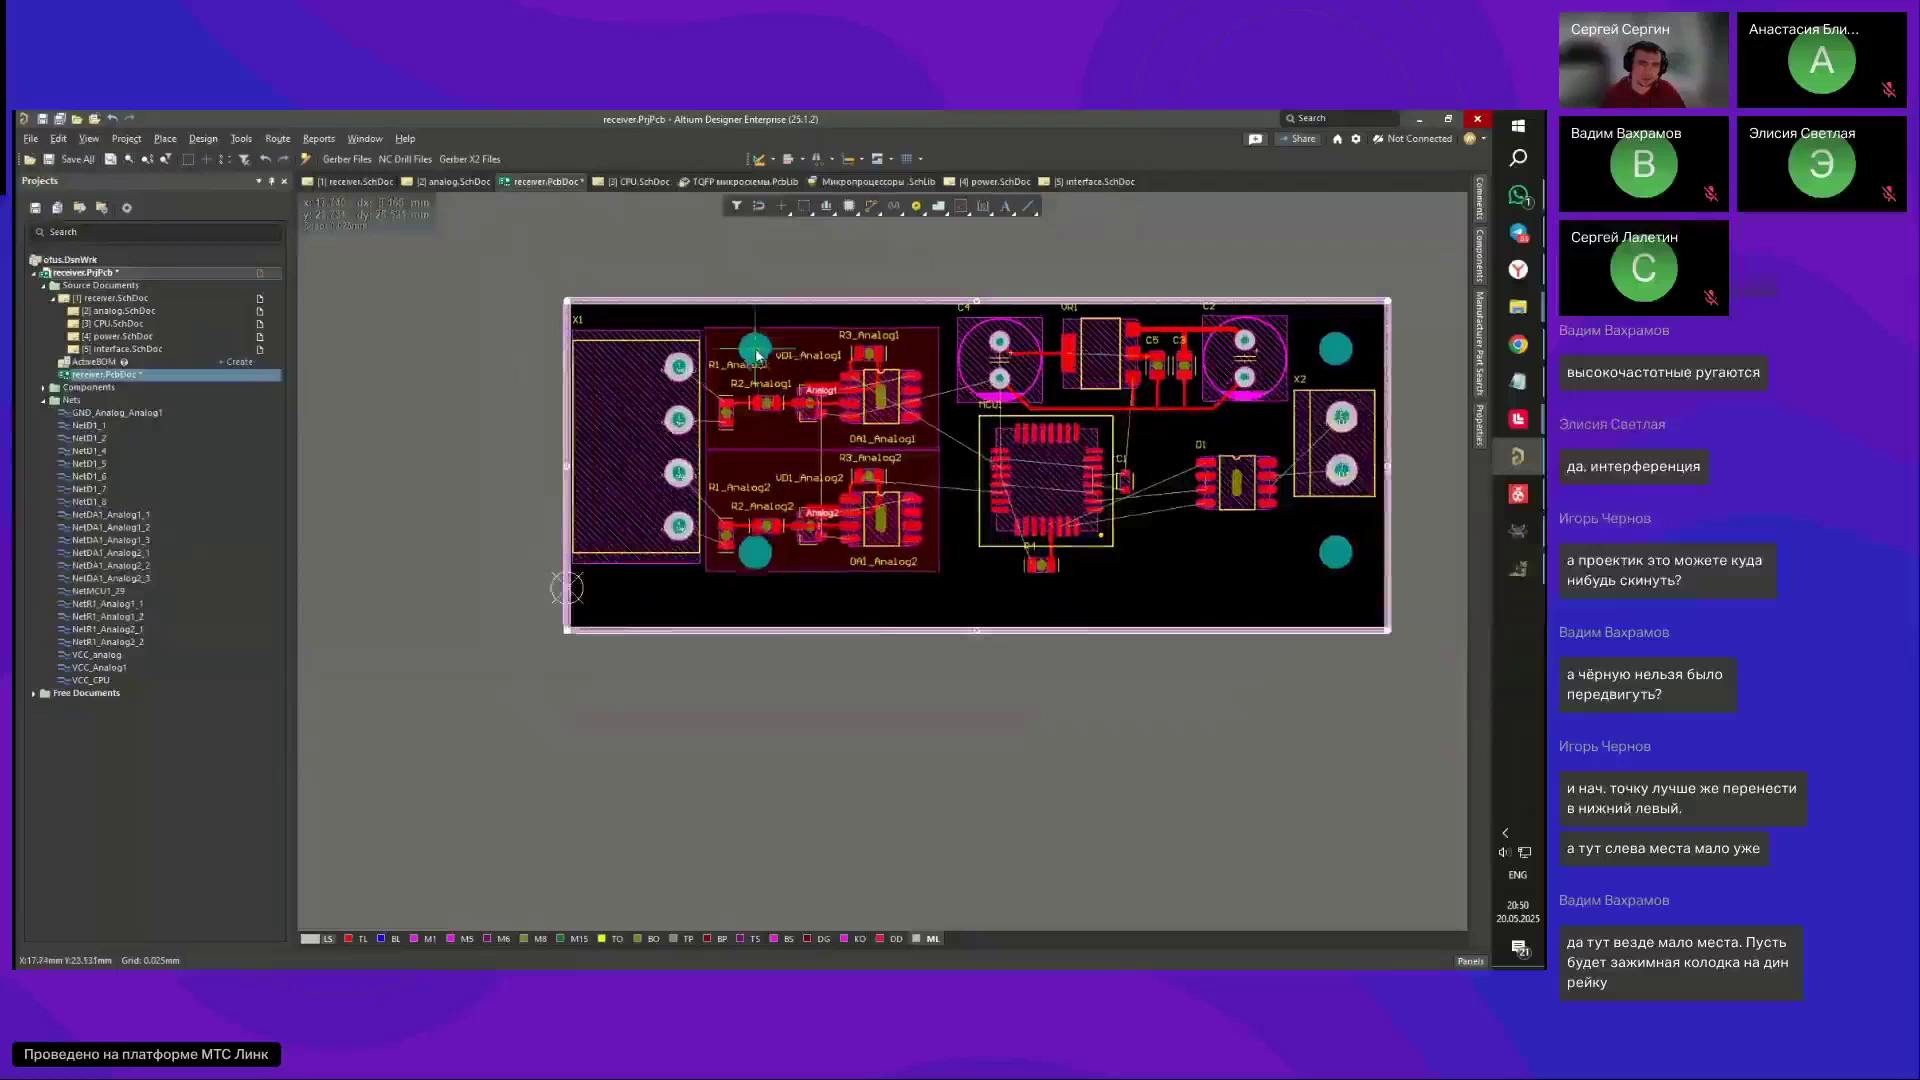Open project settings gear in Projects panel

click(x=126, y=208)
